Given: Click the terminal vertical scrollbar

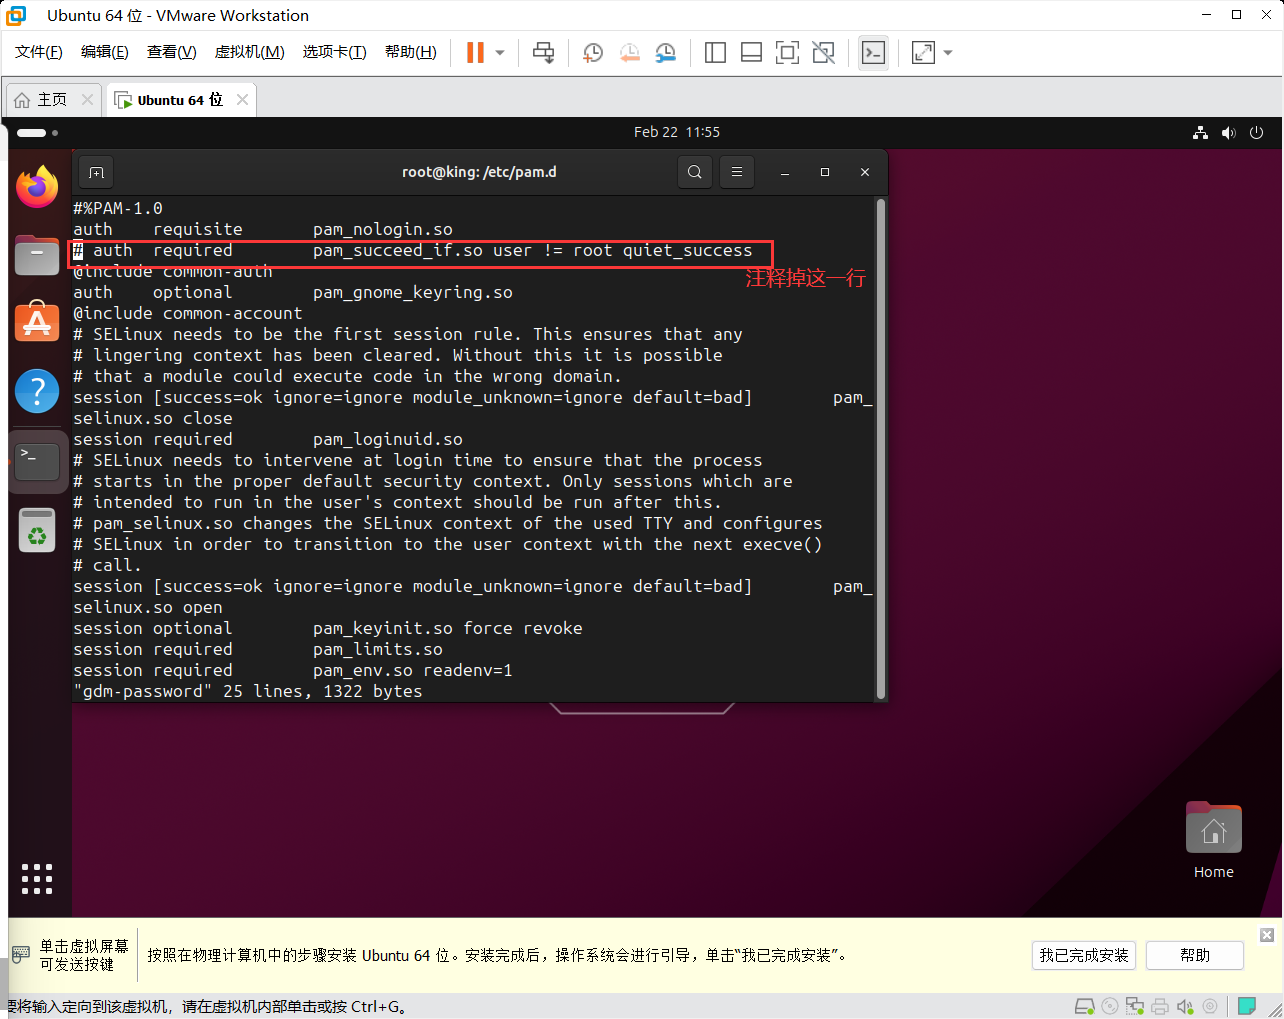Looking at the screenshot, I should click(x=881, y=448).
